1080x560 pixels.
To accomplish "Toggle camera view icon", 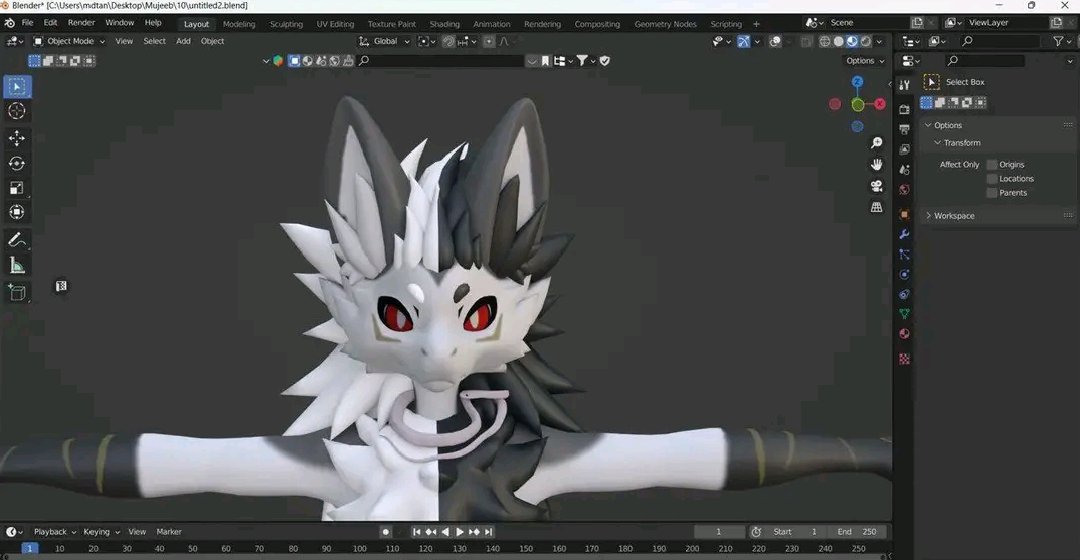I will pyautogui.click(x=876, y=186).
